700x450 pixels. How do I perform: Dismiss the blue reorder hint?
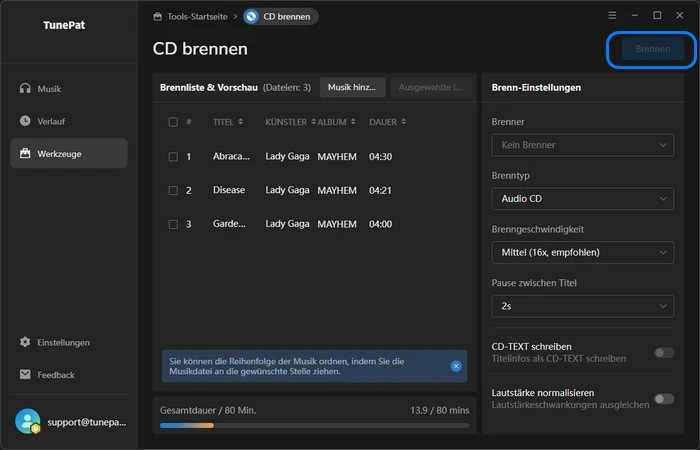pyautogui.click(x=456, y=366)
